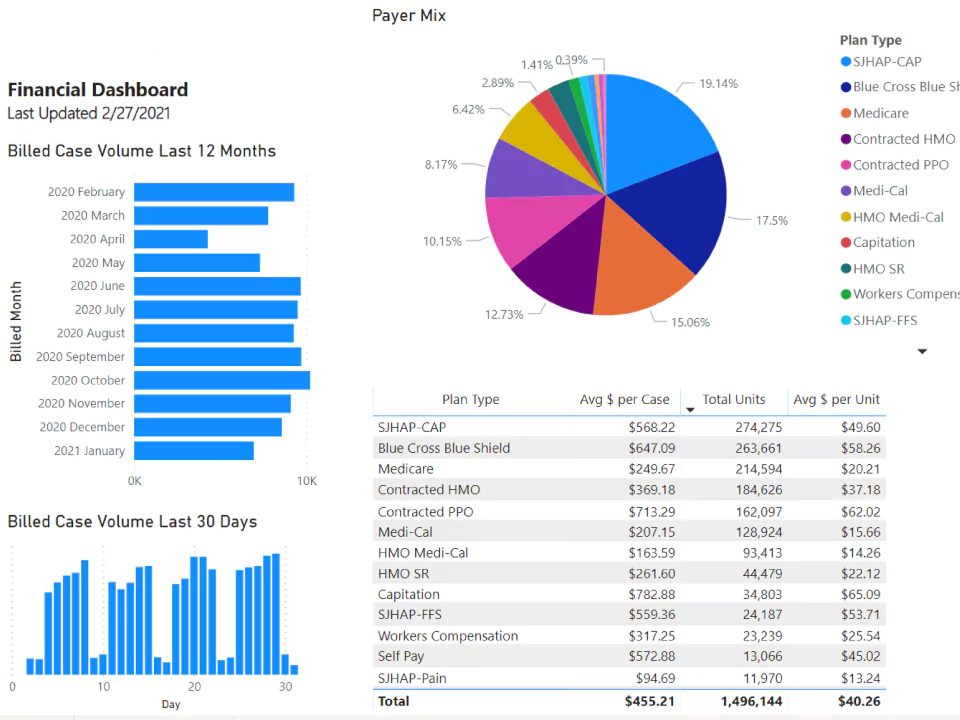Viewport: 960px width, 720px height.
Task: Select the SJHAP-CAP legend marker
Action: [845, 61]
